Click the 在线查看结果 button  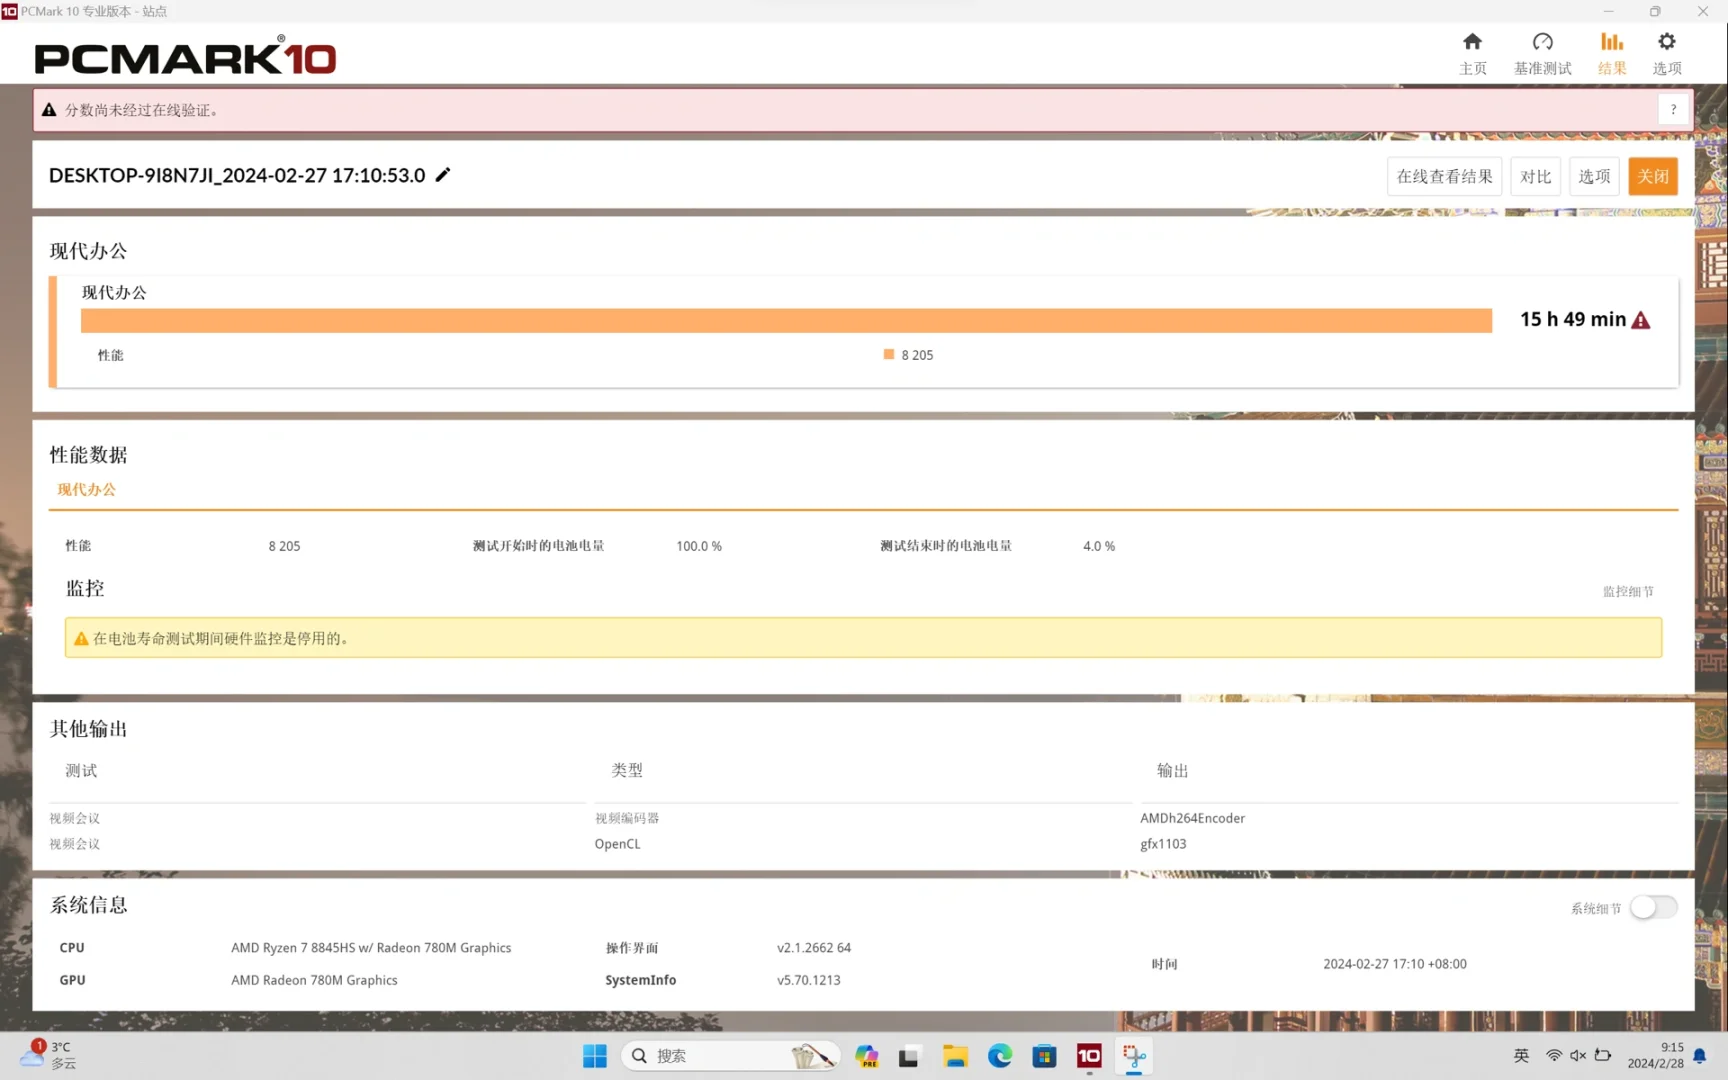1444,176
